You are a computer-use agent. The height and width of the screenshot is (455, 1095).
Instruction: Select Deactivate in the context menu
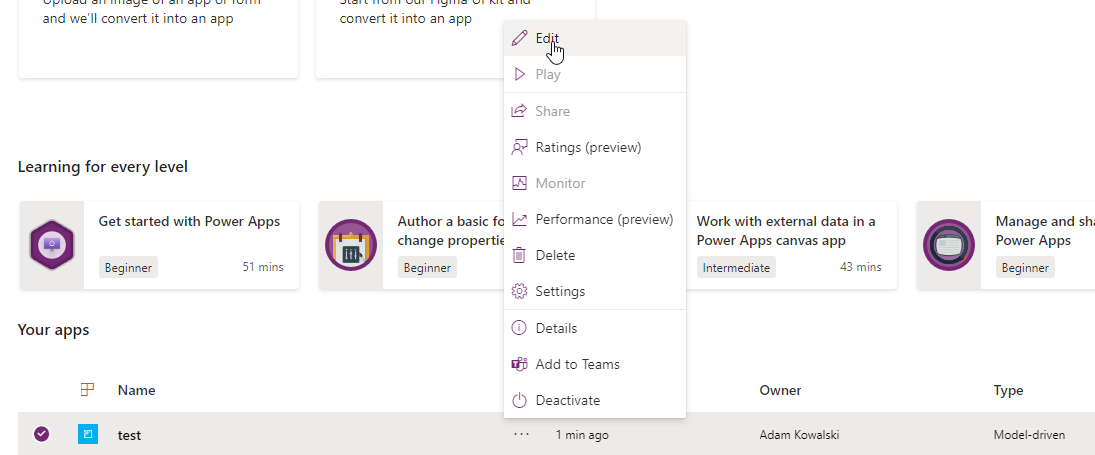click(594, 401)
